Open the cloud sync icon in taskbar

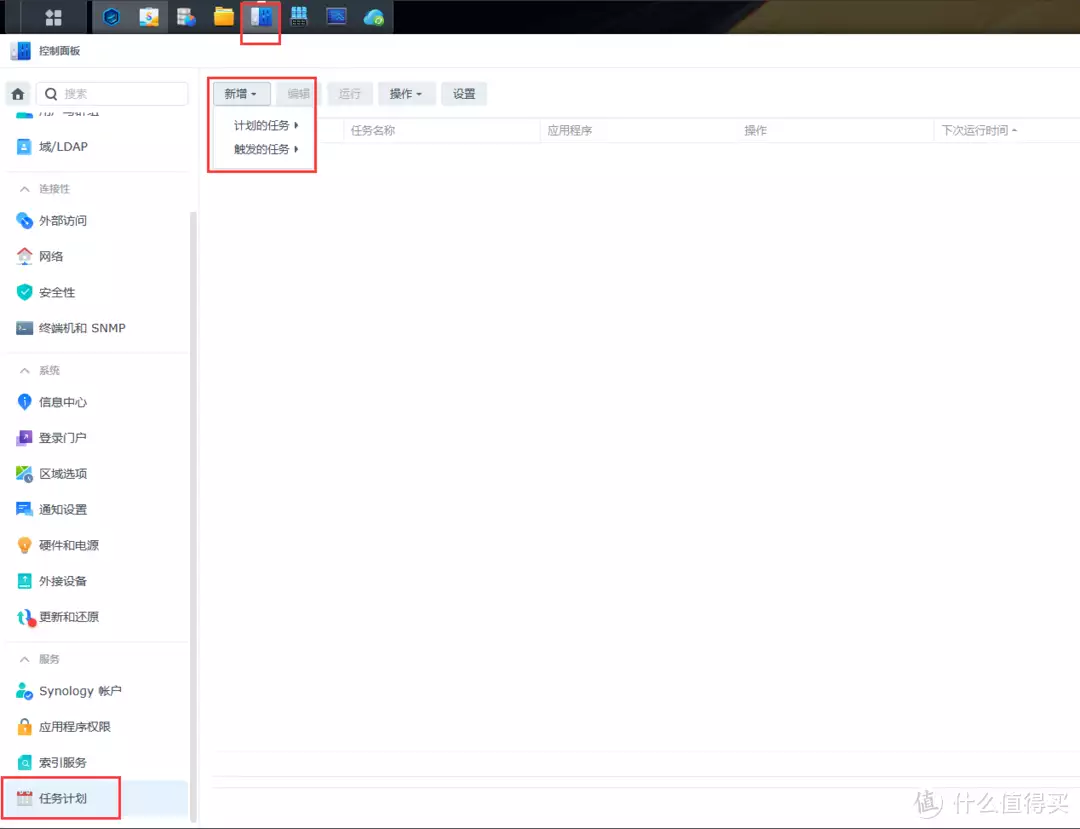(x=374, y=17)
